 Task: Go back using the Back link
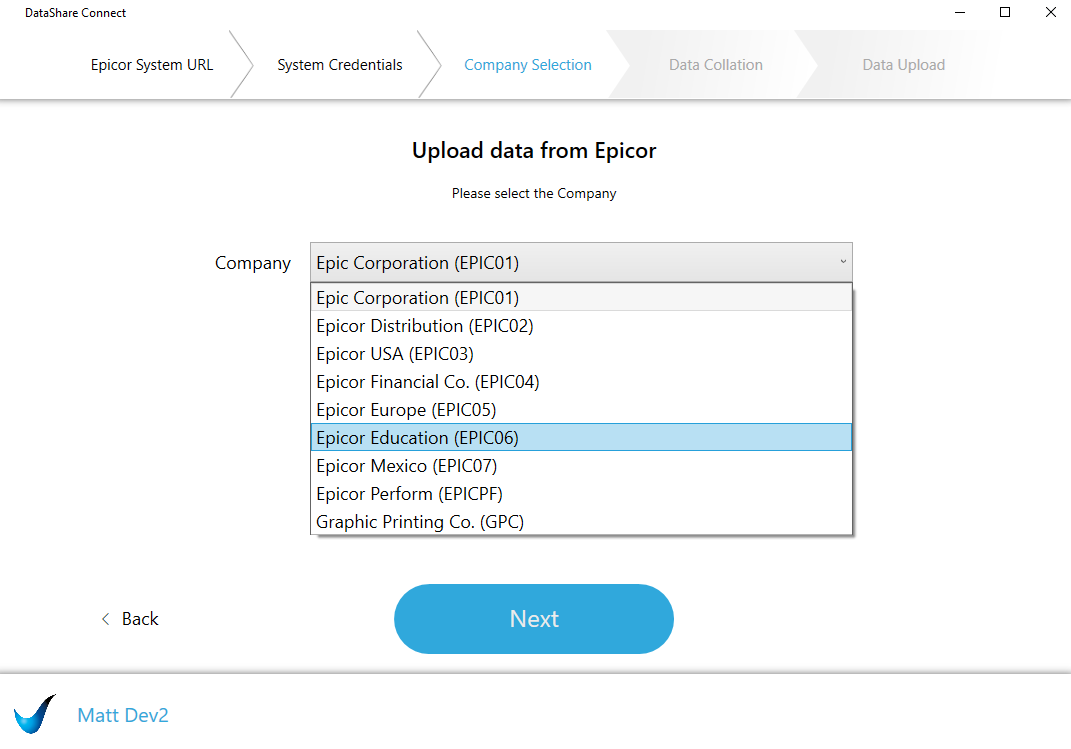(130, 619)
